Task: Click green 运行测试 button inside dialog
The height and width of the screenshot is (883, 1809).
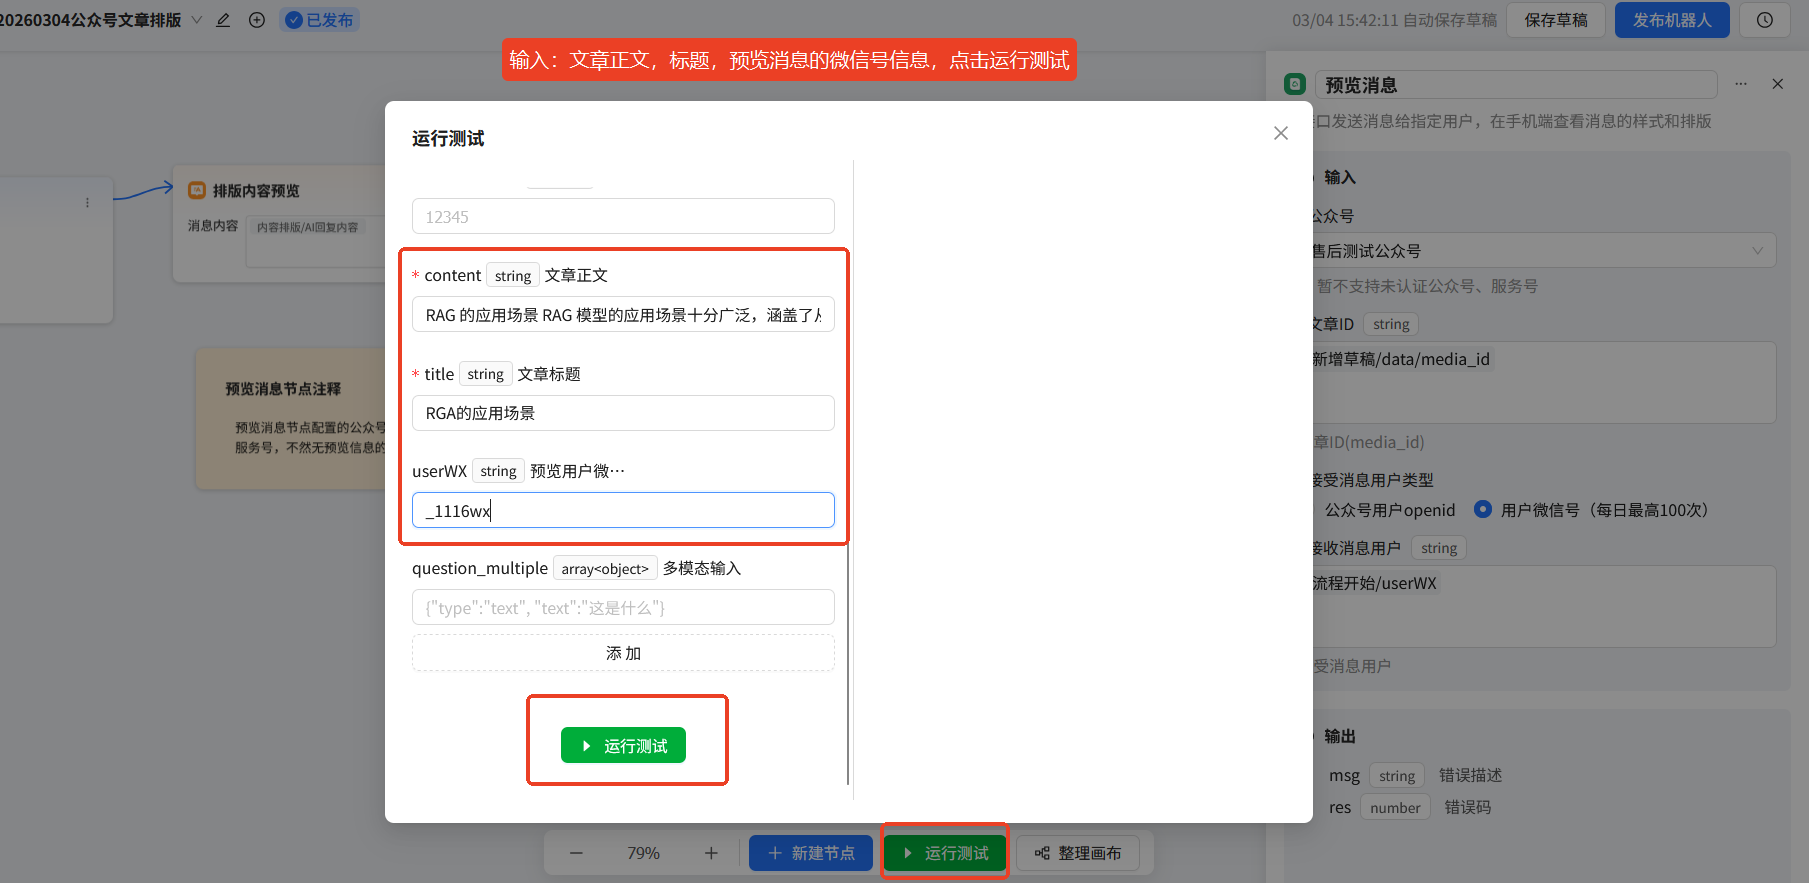Action: (x=623, y=746)
